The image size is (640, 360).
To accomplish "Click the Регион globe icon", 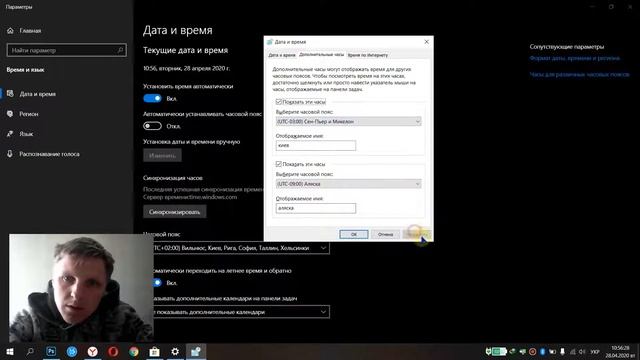I will [x=10, y=114].
